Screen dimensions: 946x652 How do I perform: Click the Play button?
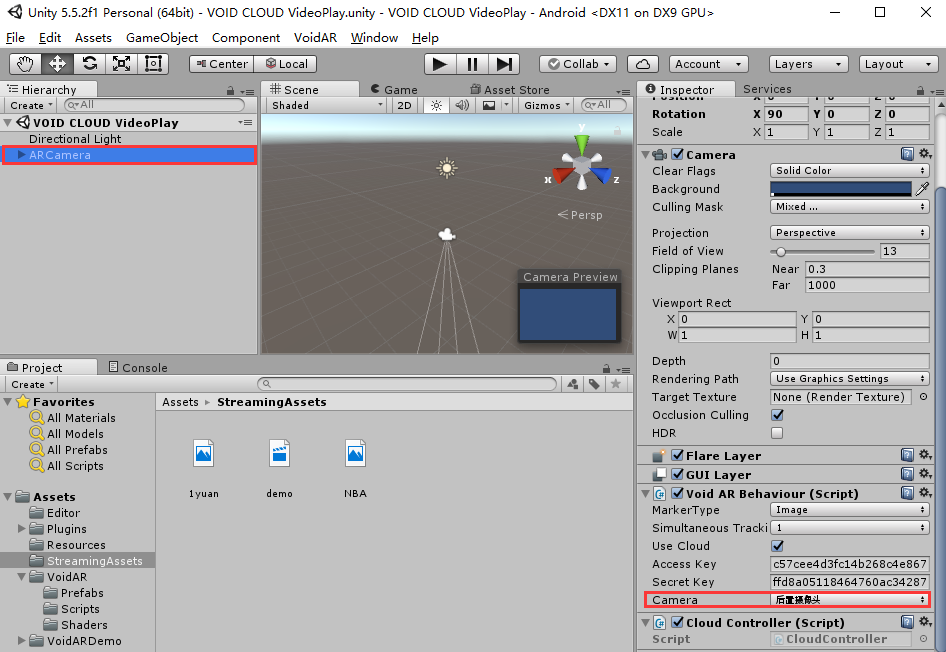[440, 64]
